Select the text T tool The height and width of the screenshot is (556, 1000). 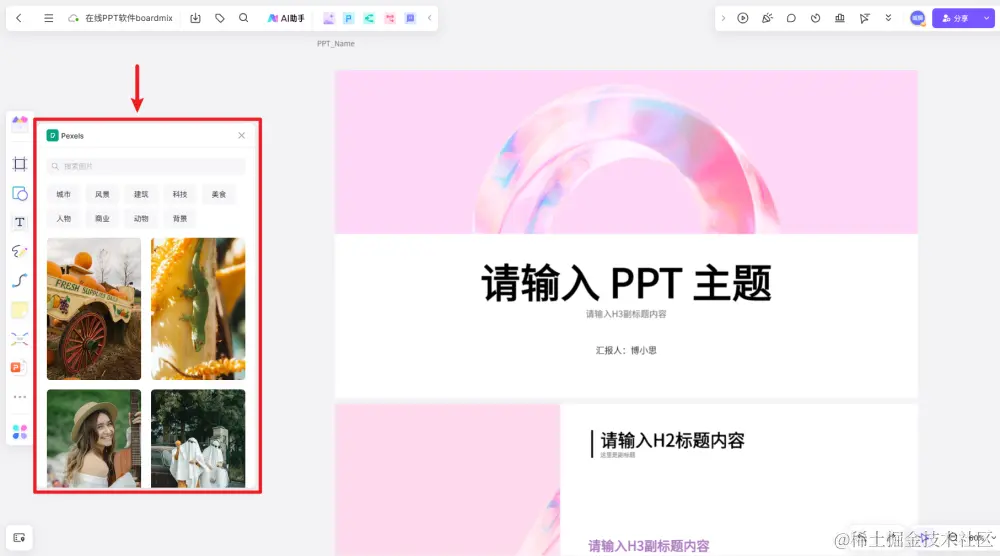20,222
